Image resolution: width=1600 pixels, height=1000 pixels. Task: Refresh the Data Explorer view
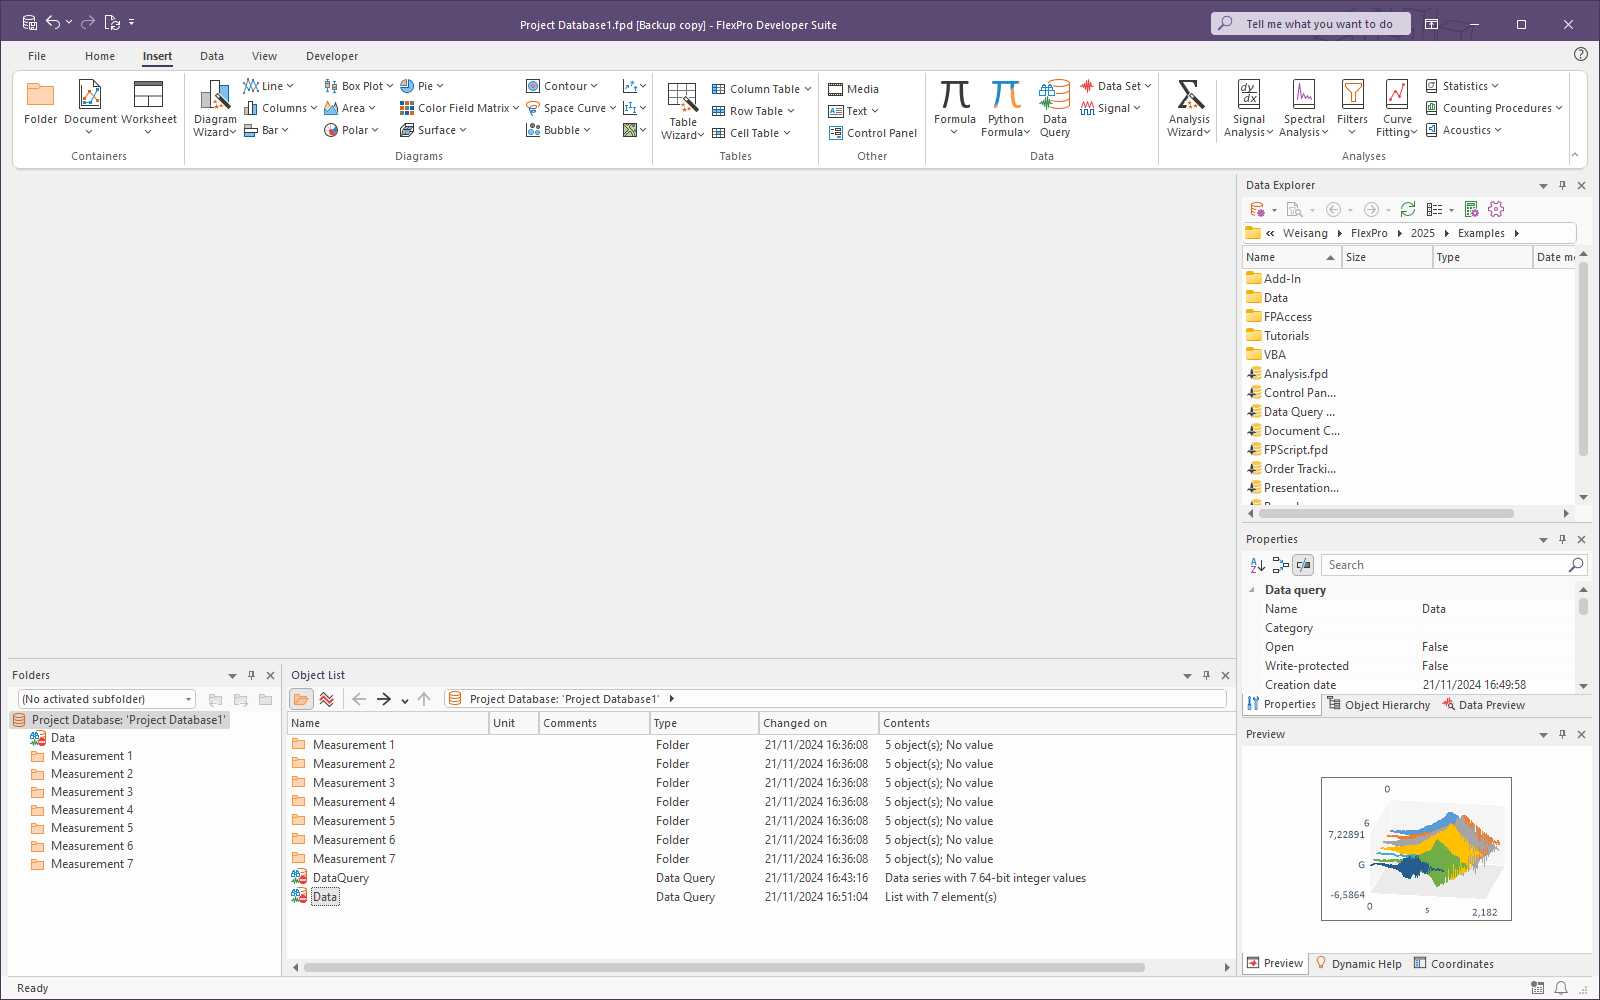click(x=1407, y=209)
